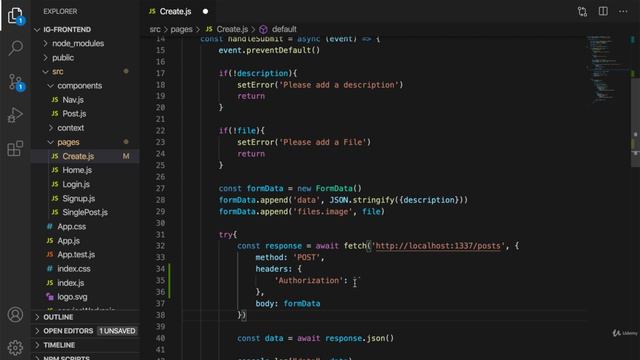Click the Open Changes compare icon
Viewport: 640px width, 360px height.
pos(582,11)
